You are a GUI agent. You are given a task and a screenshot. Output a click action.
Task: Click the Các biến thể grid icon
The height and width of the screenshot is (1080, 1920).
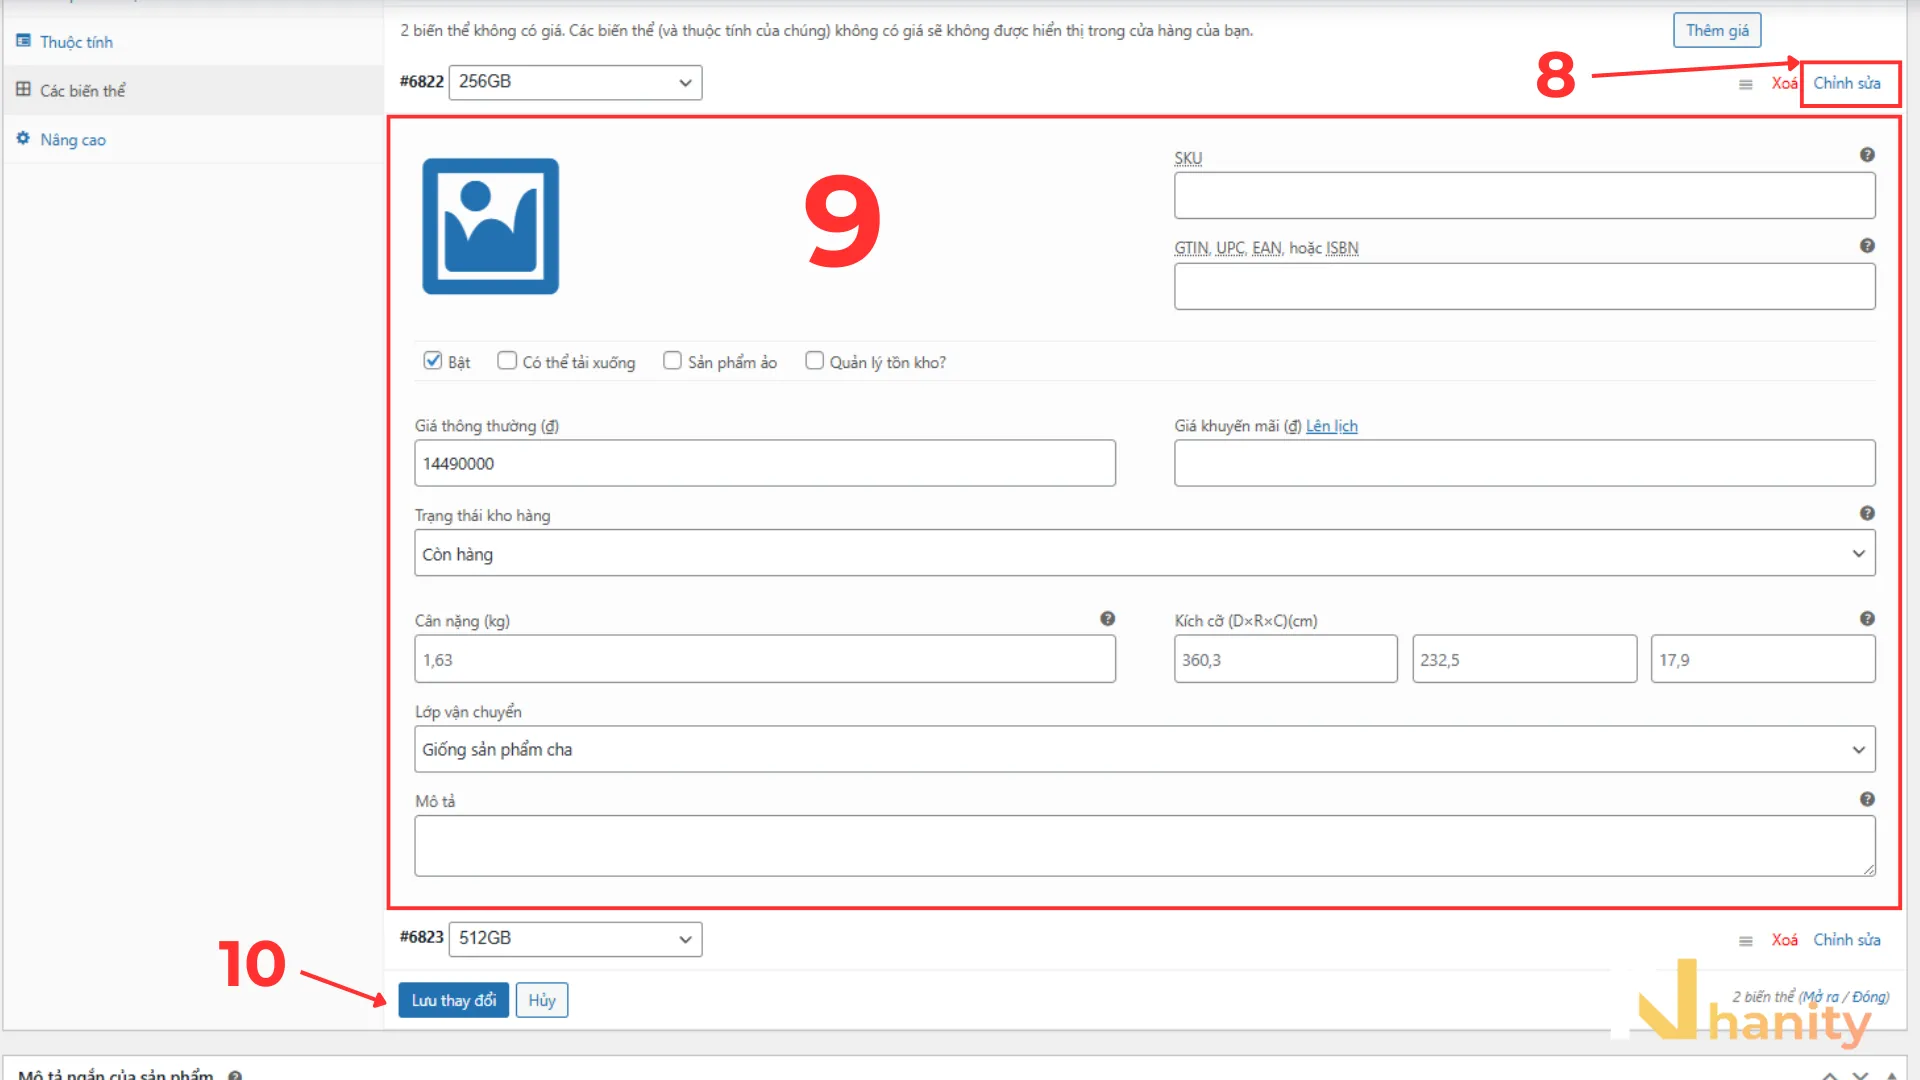click(23, 89)
